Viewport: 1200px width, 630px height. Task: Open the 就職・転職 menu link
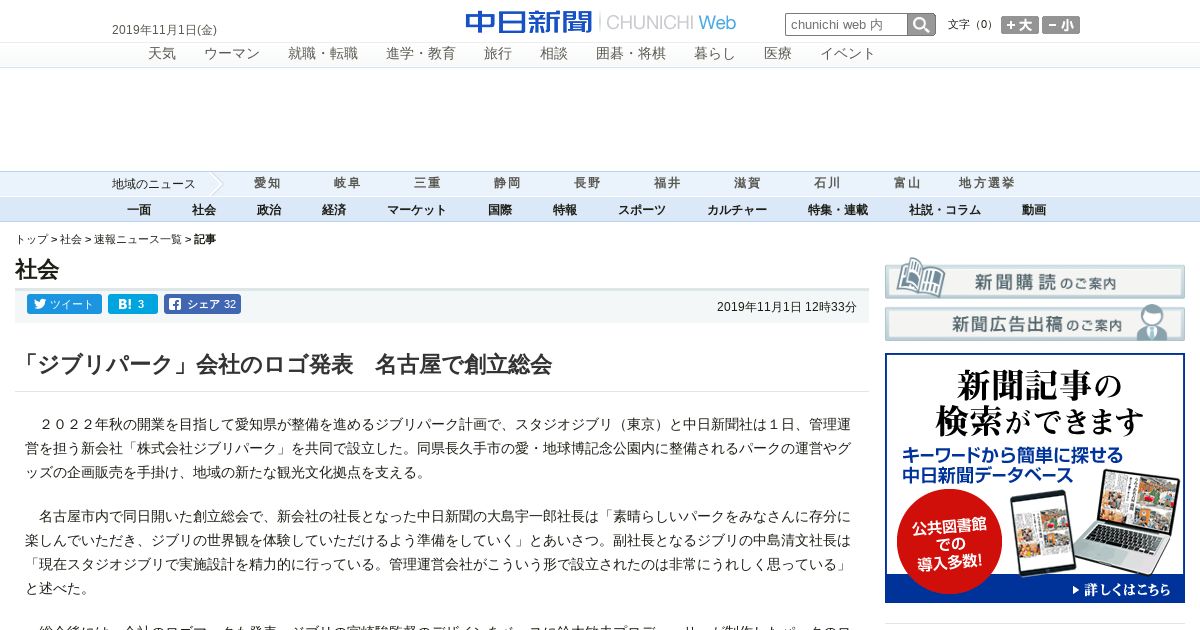323,54
